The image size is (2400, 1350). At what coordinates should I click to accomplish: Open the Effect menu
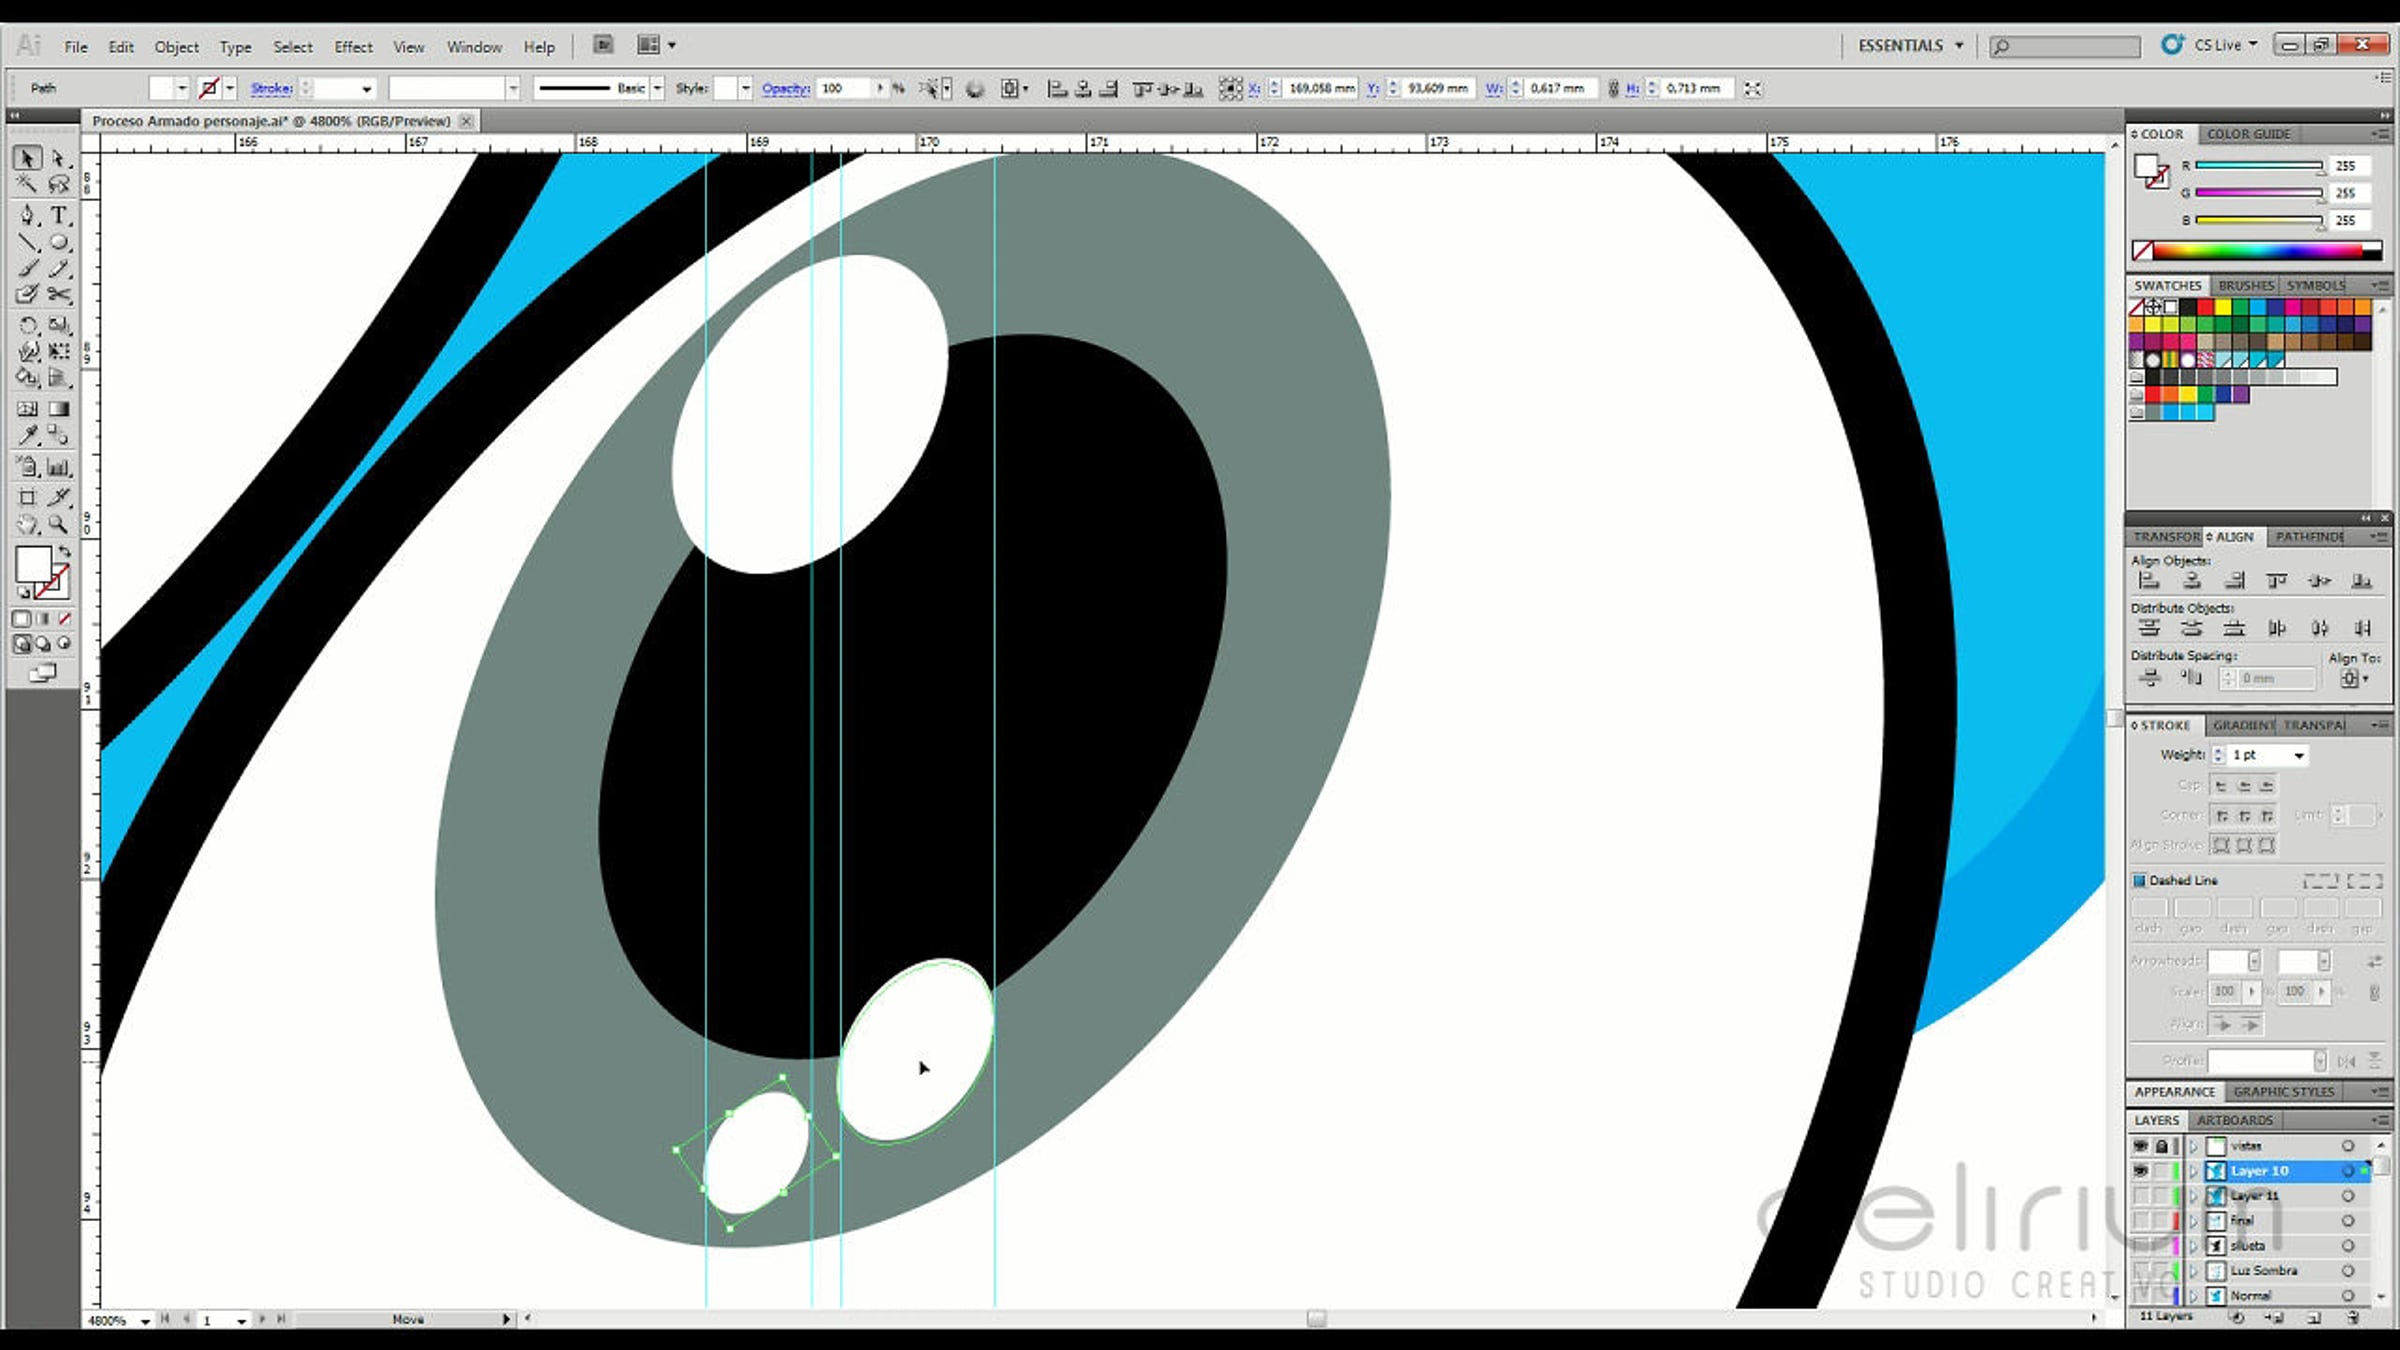353,47
